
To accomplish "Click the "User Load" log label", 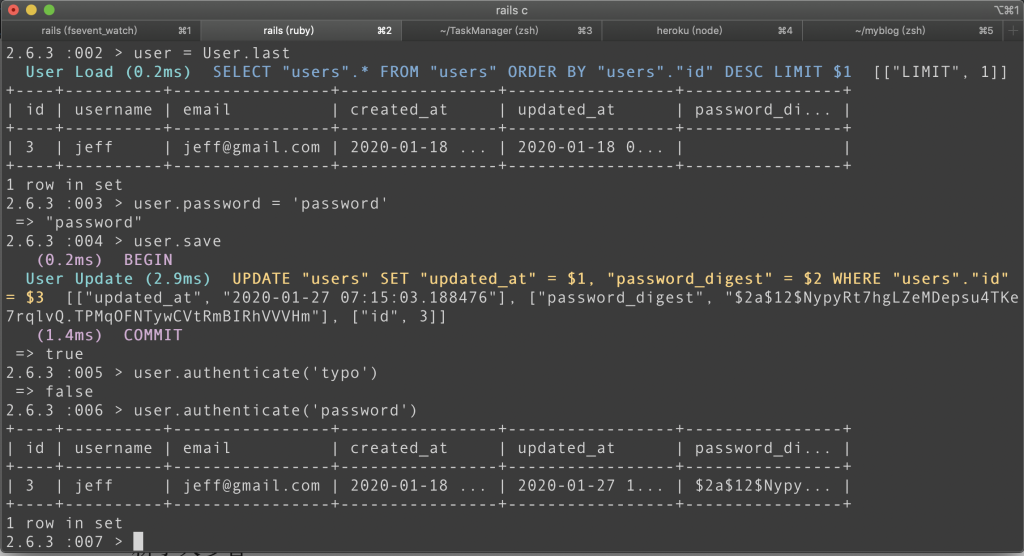I will click(x=69, y=72).
